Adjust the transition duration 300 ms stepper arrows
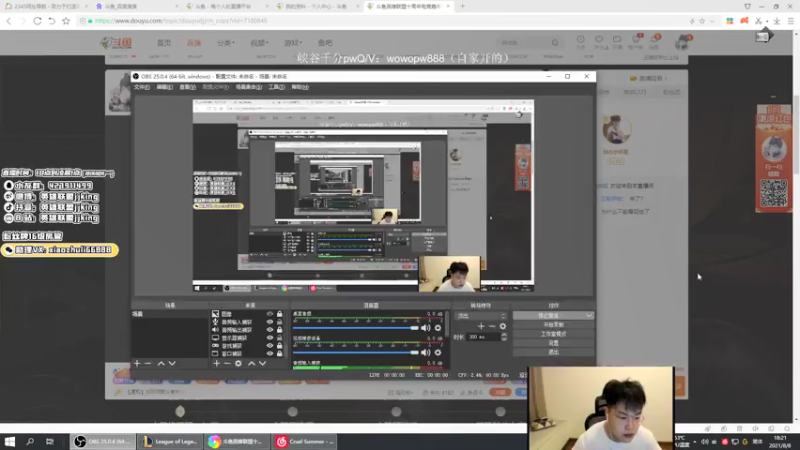Viewport: 800px width, 450px height. coord(504,337)
